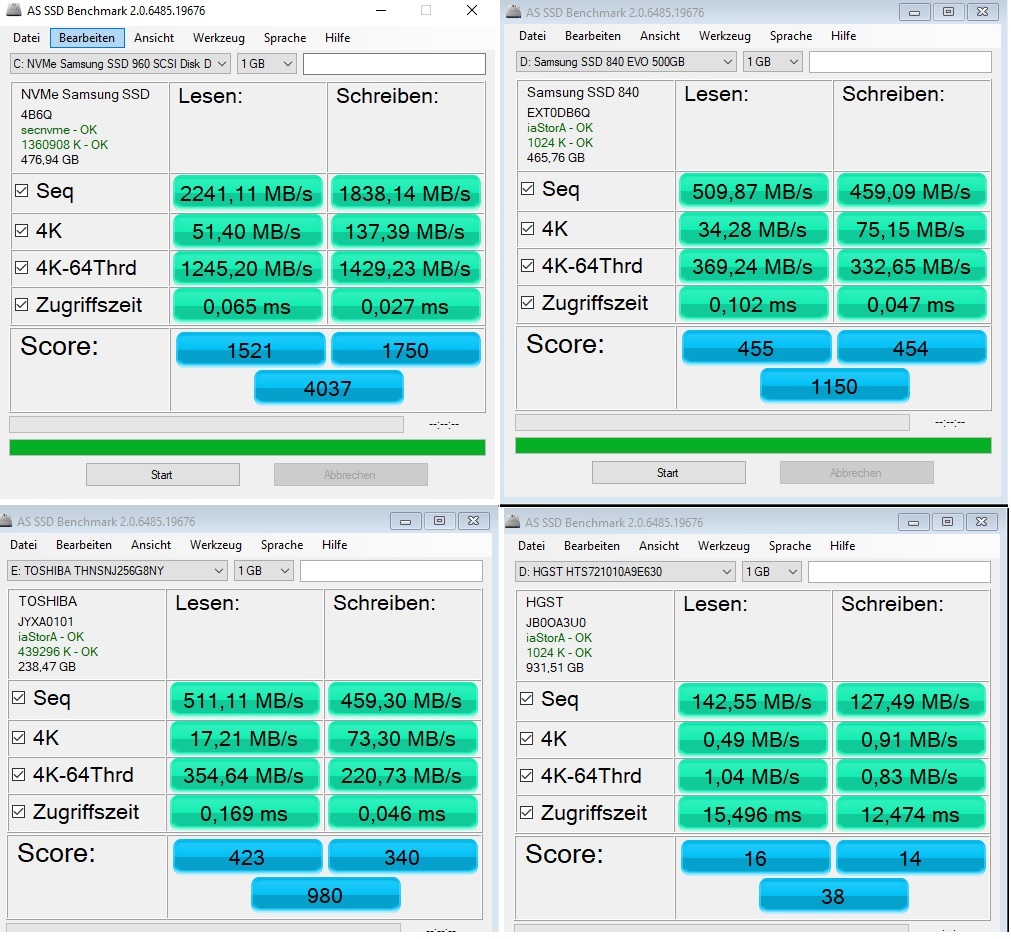Click green progress bar in NVMe Samsung window
The height and width of the screenshot is (939, 1011).
tap(247, 448)
